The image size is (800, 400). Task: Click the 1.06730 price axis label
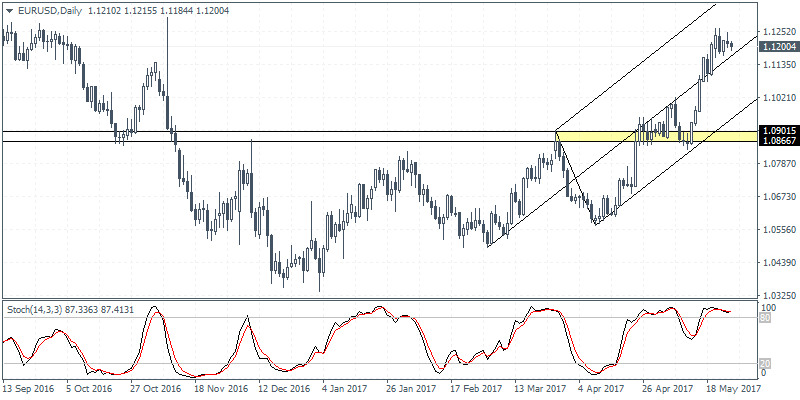pyautogui.click(x=778, y=196)
